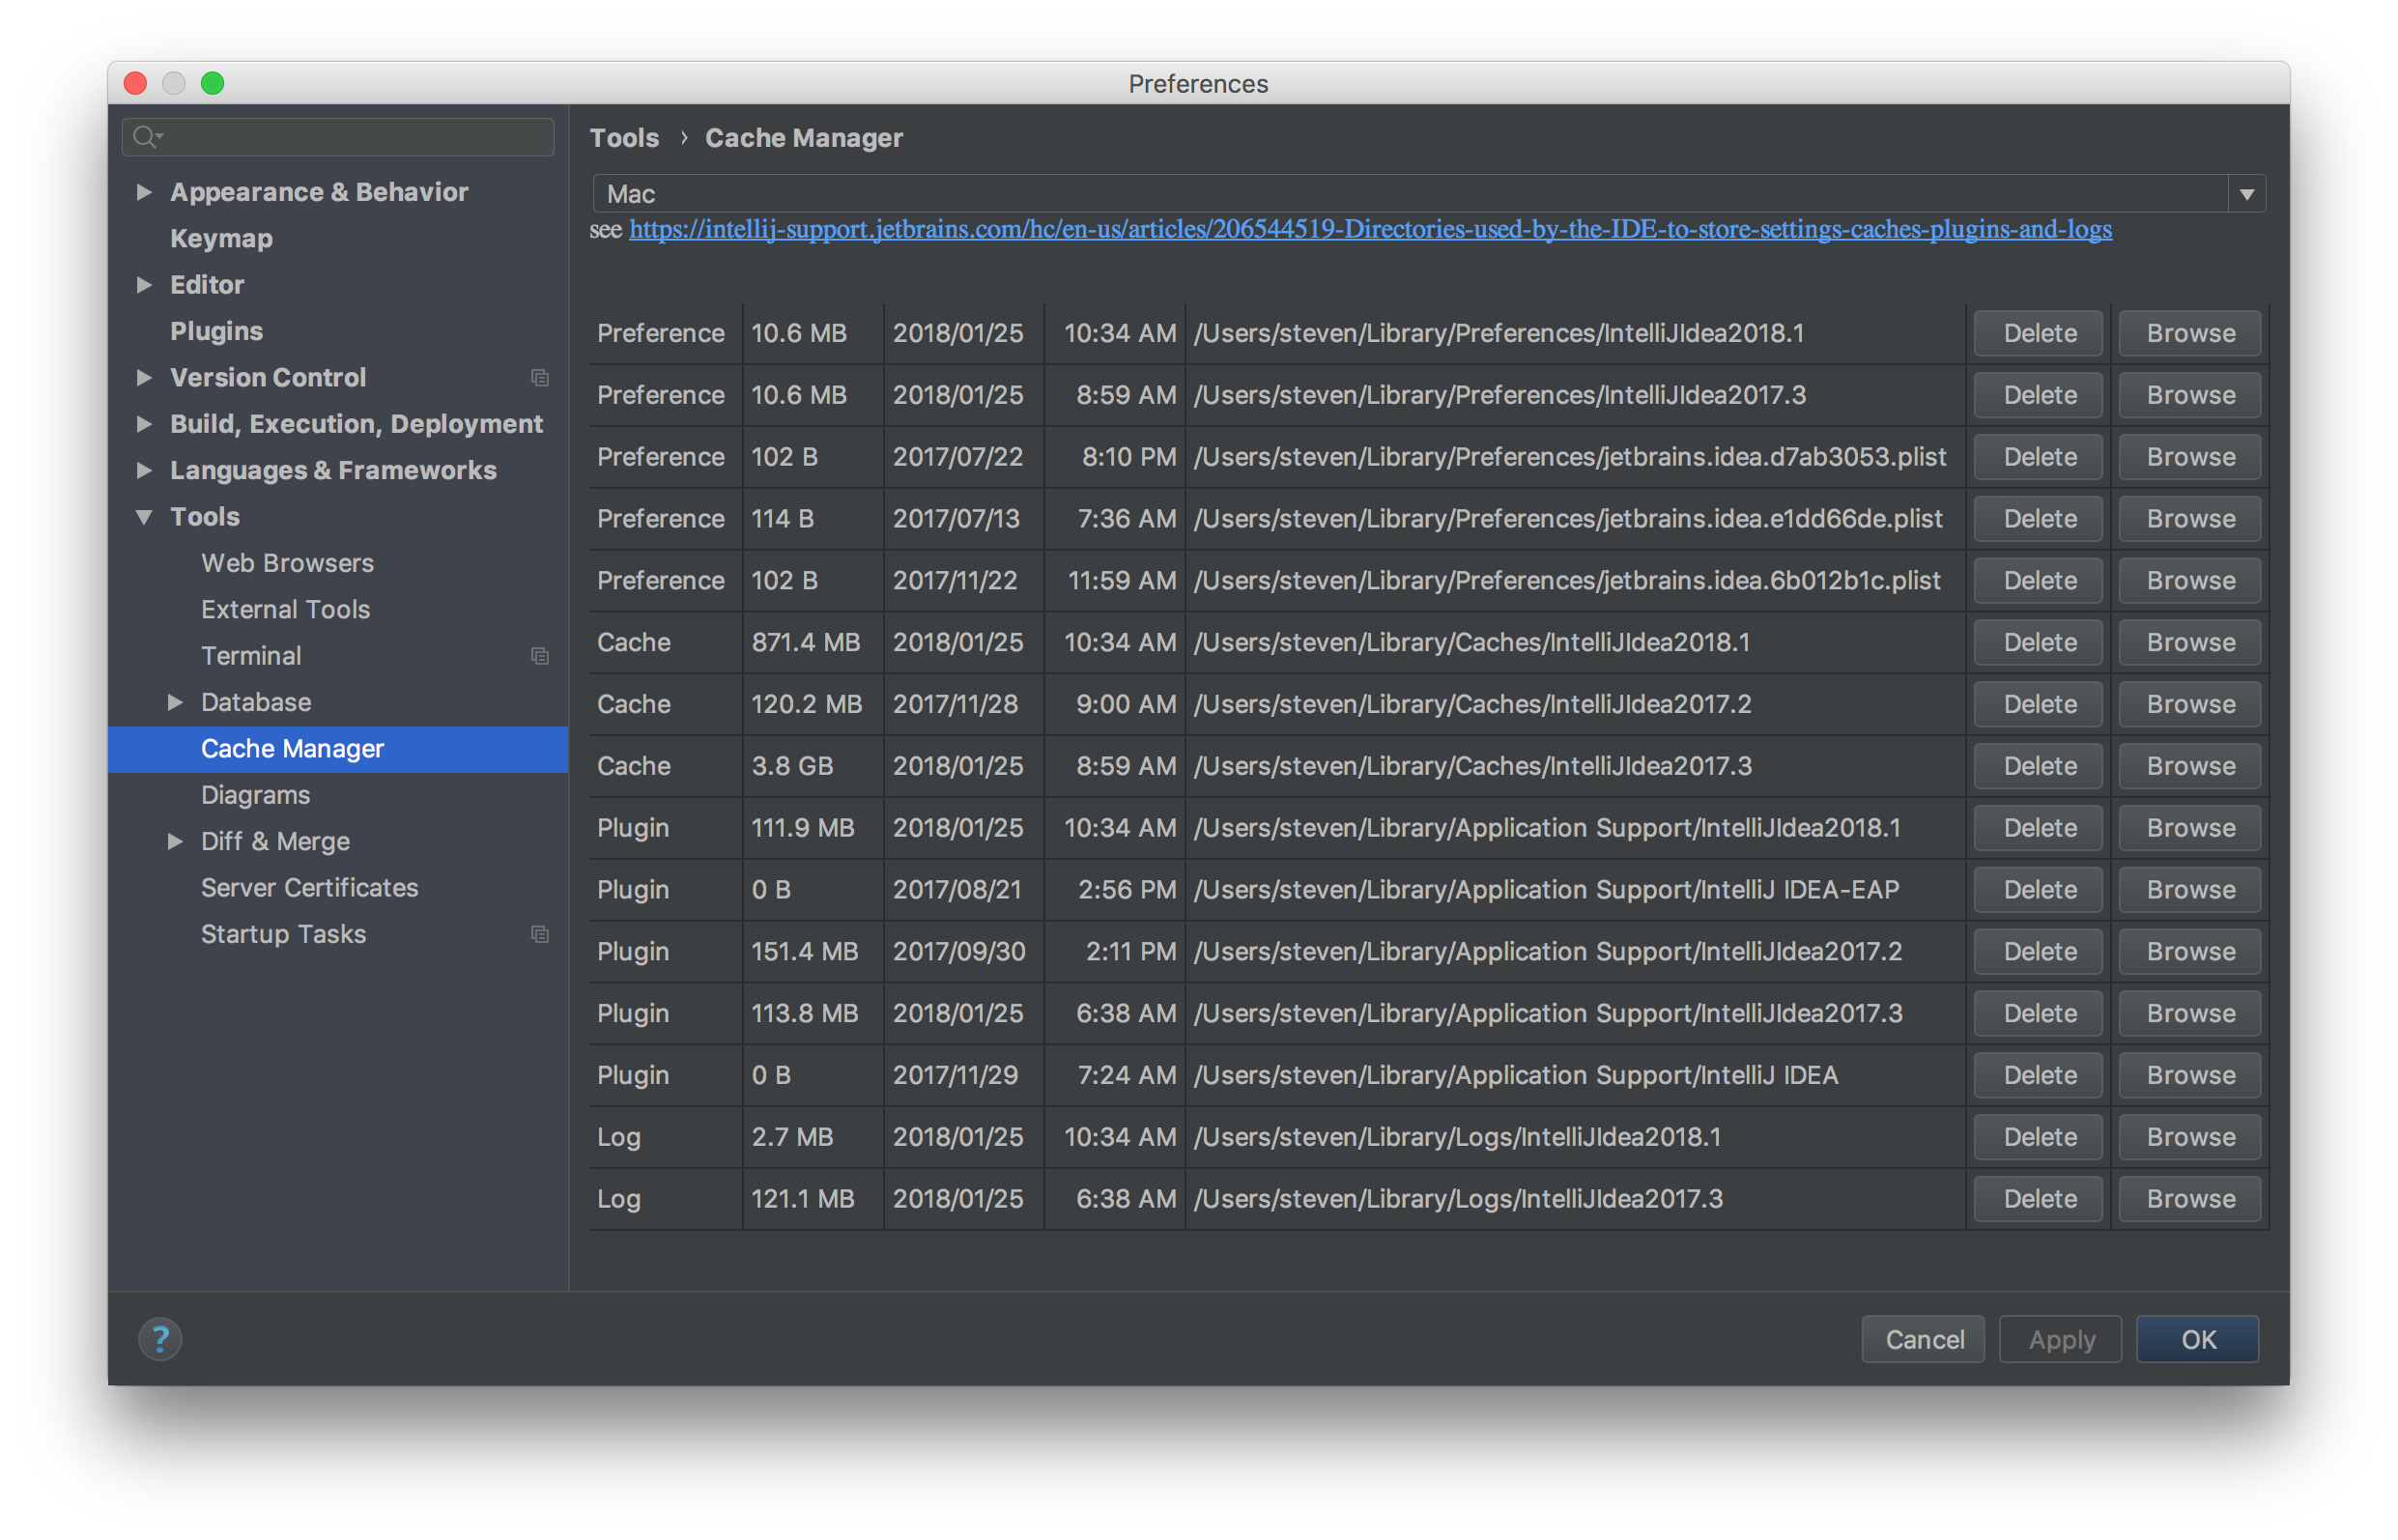This screenshot has height=1540, width=2398.
Task: Browse Application Support/IntelliJ IDEA folder
Action: 2190,1075
